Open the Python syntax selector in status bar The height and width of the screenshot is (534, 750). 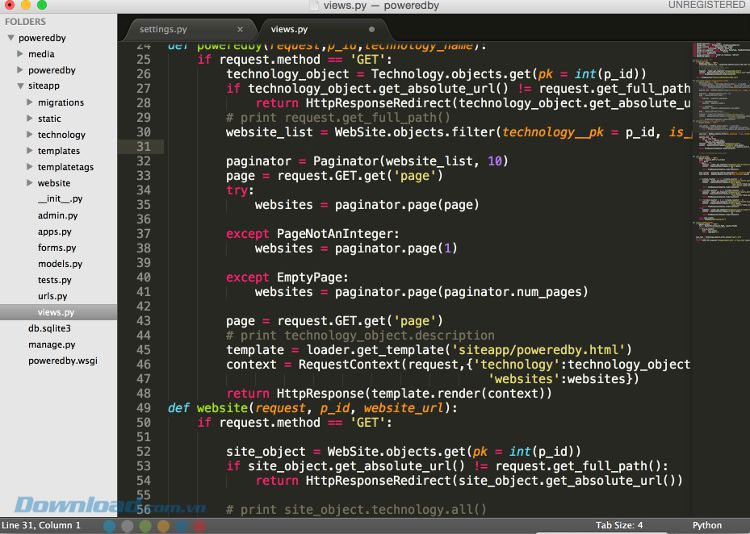[706, 525]
